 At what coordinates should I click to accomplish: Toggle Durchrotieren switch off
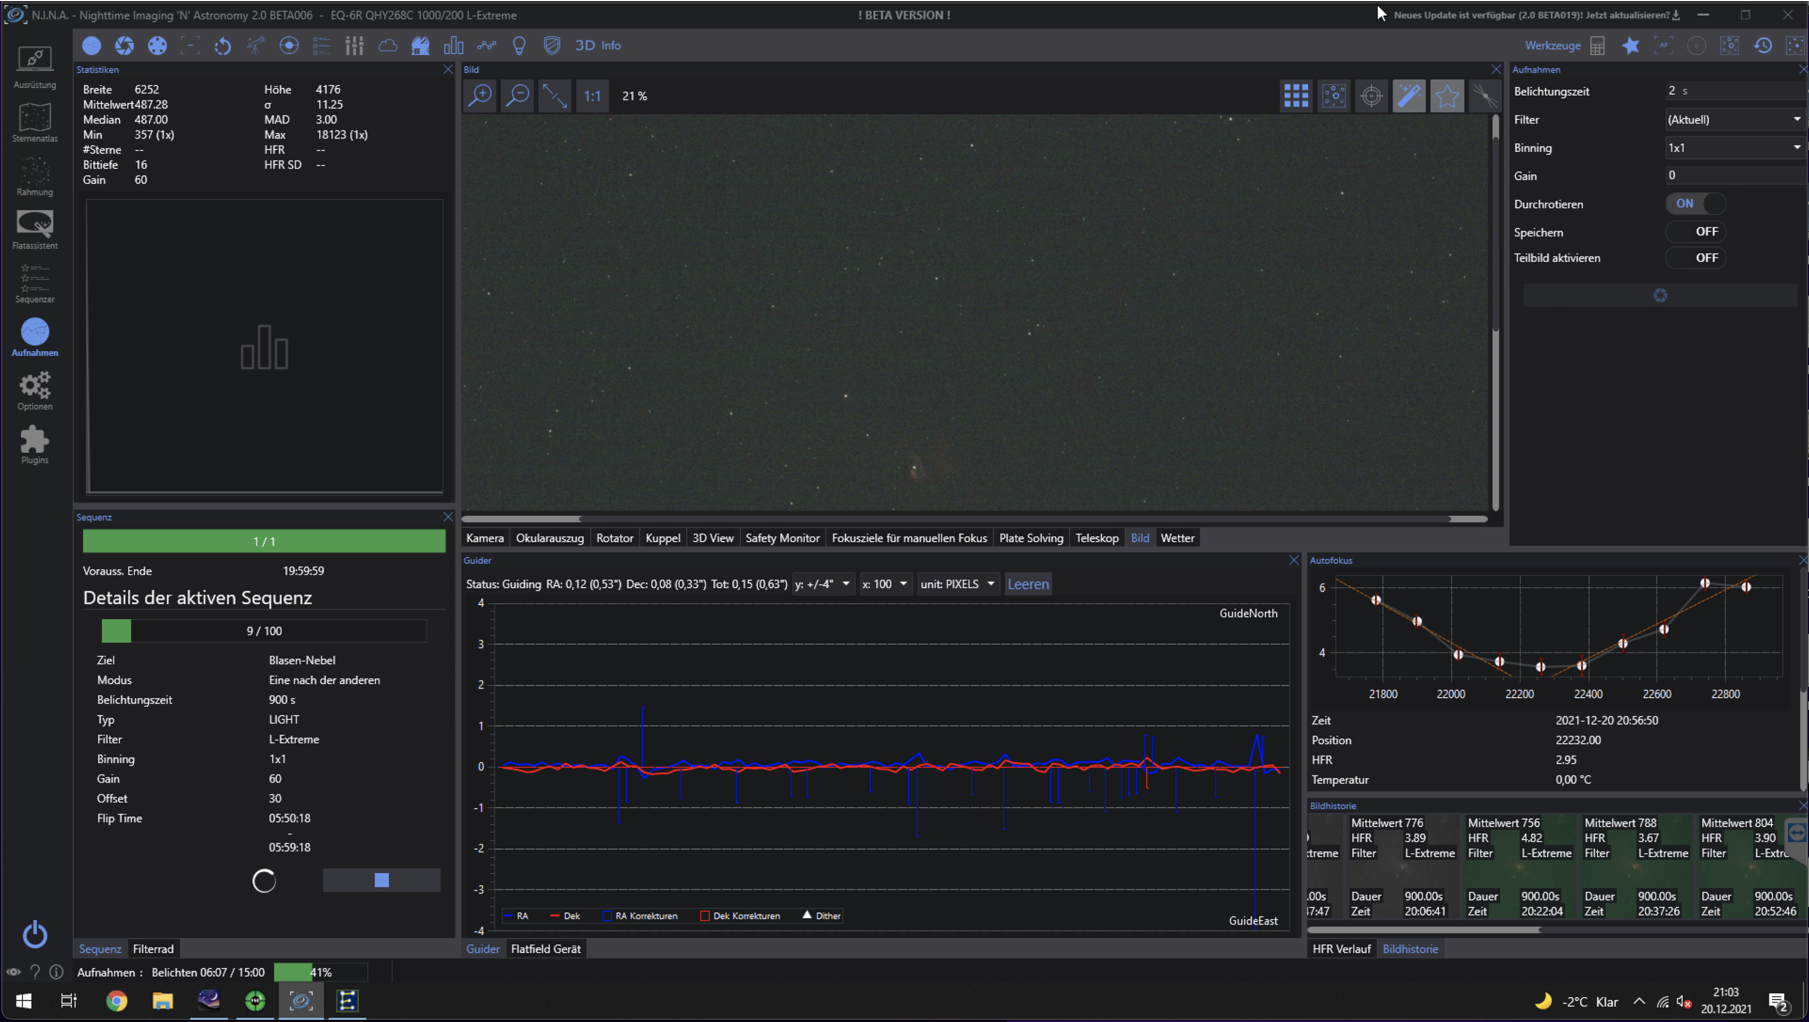(1696, 203)
